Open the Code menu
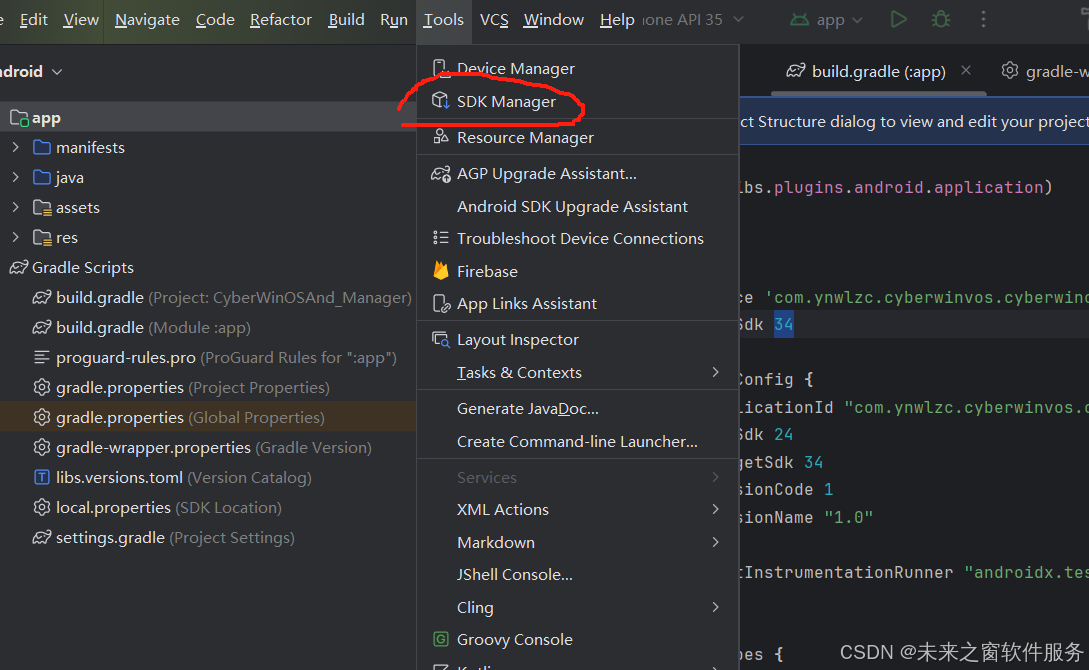Image resolution: width=1089 pixels, height=670 pixels. pyautogui.click(x=215, y=19)
